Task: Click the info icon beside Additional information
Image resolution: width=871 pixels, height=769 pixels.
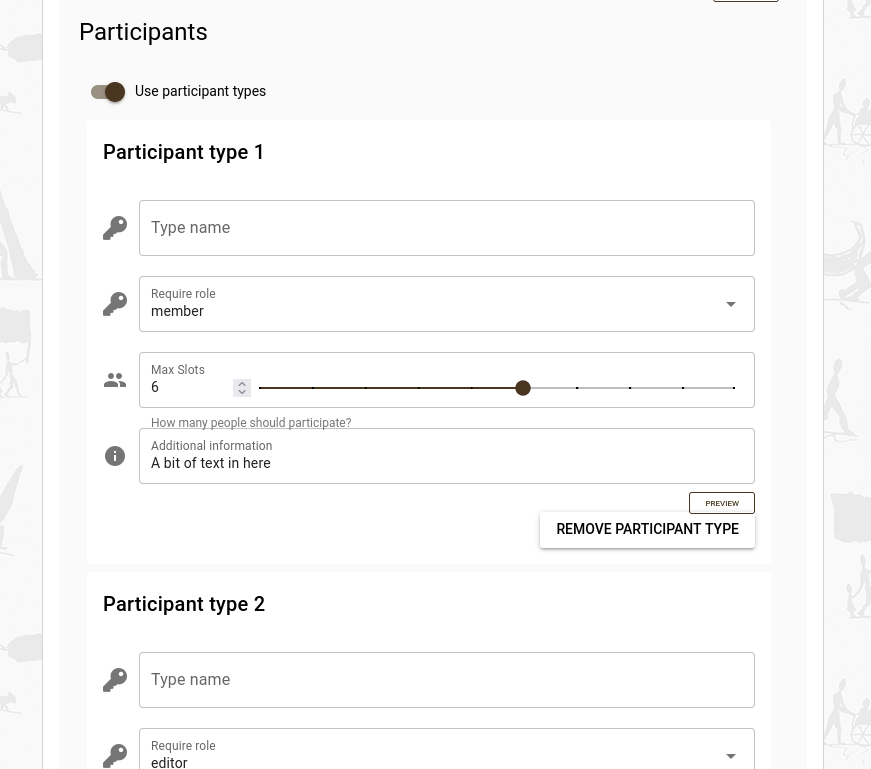Action: (x=115, y=456)
